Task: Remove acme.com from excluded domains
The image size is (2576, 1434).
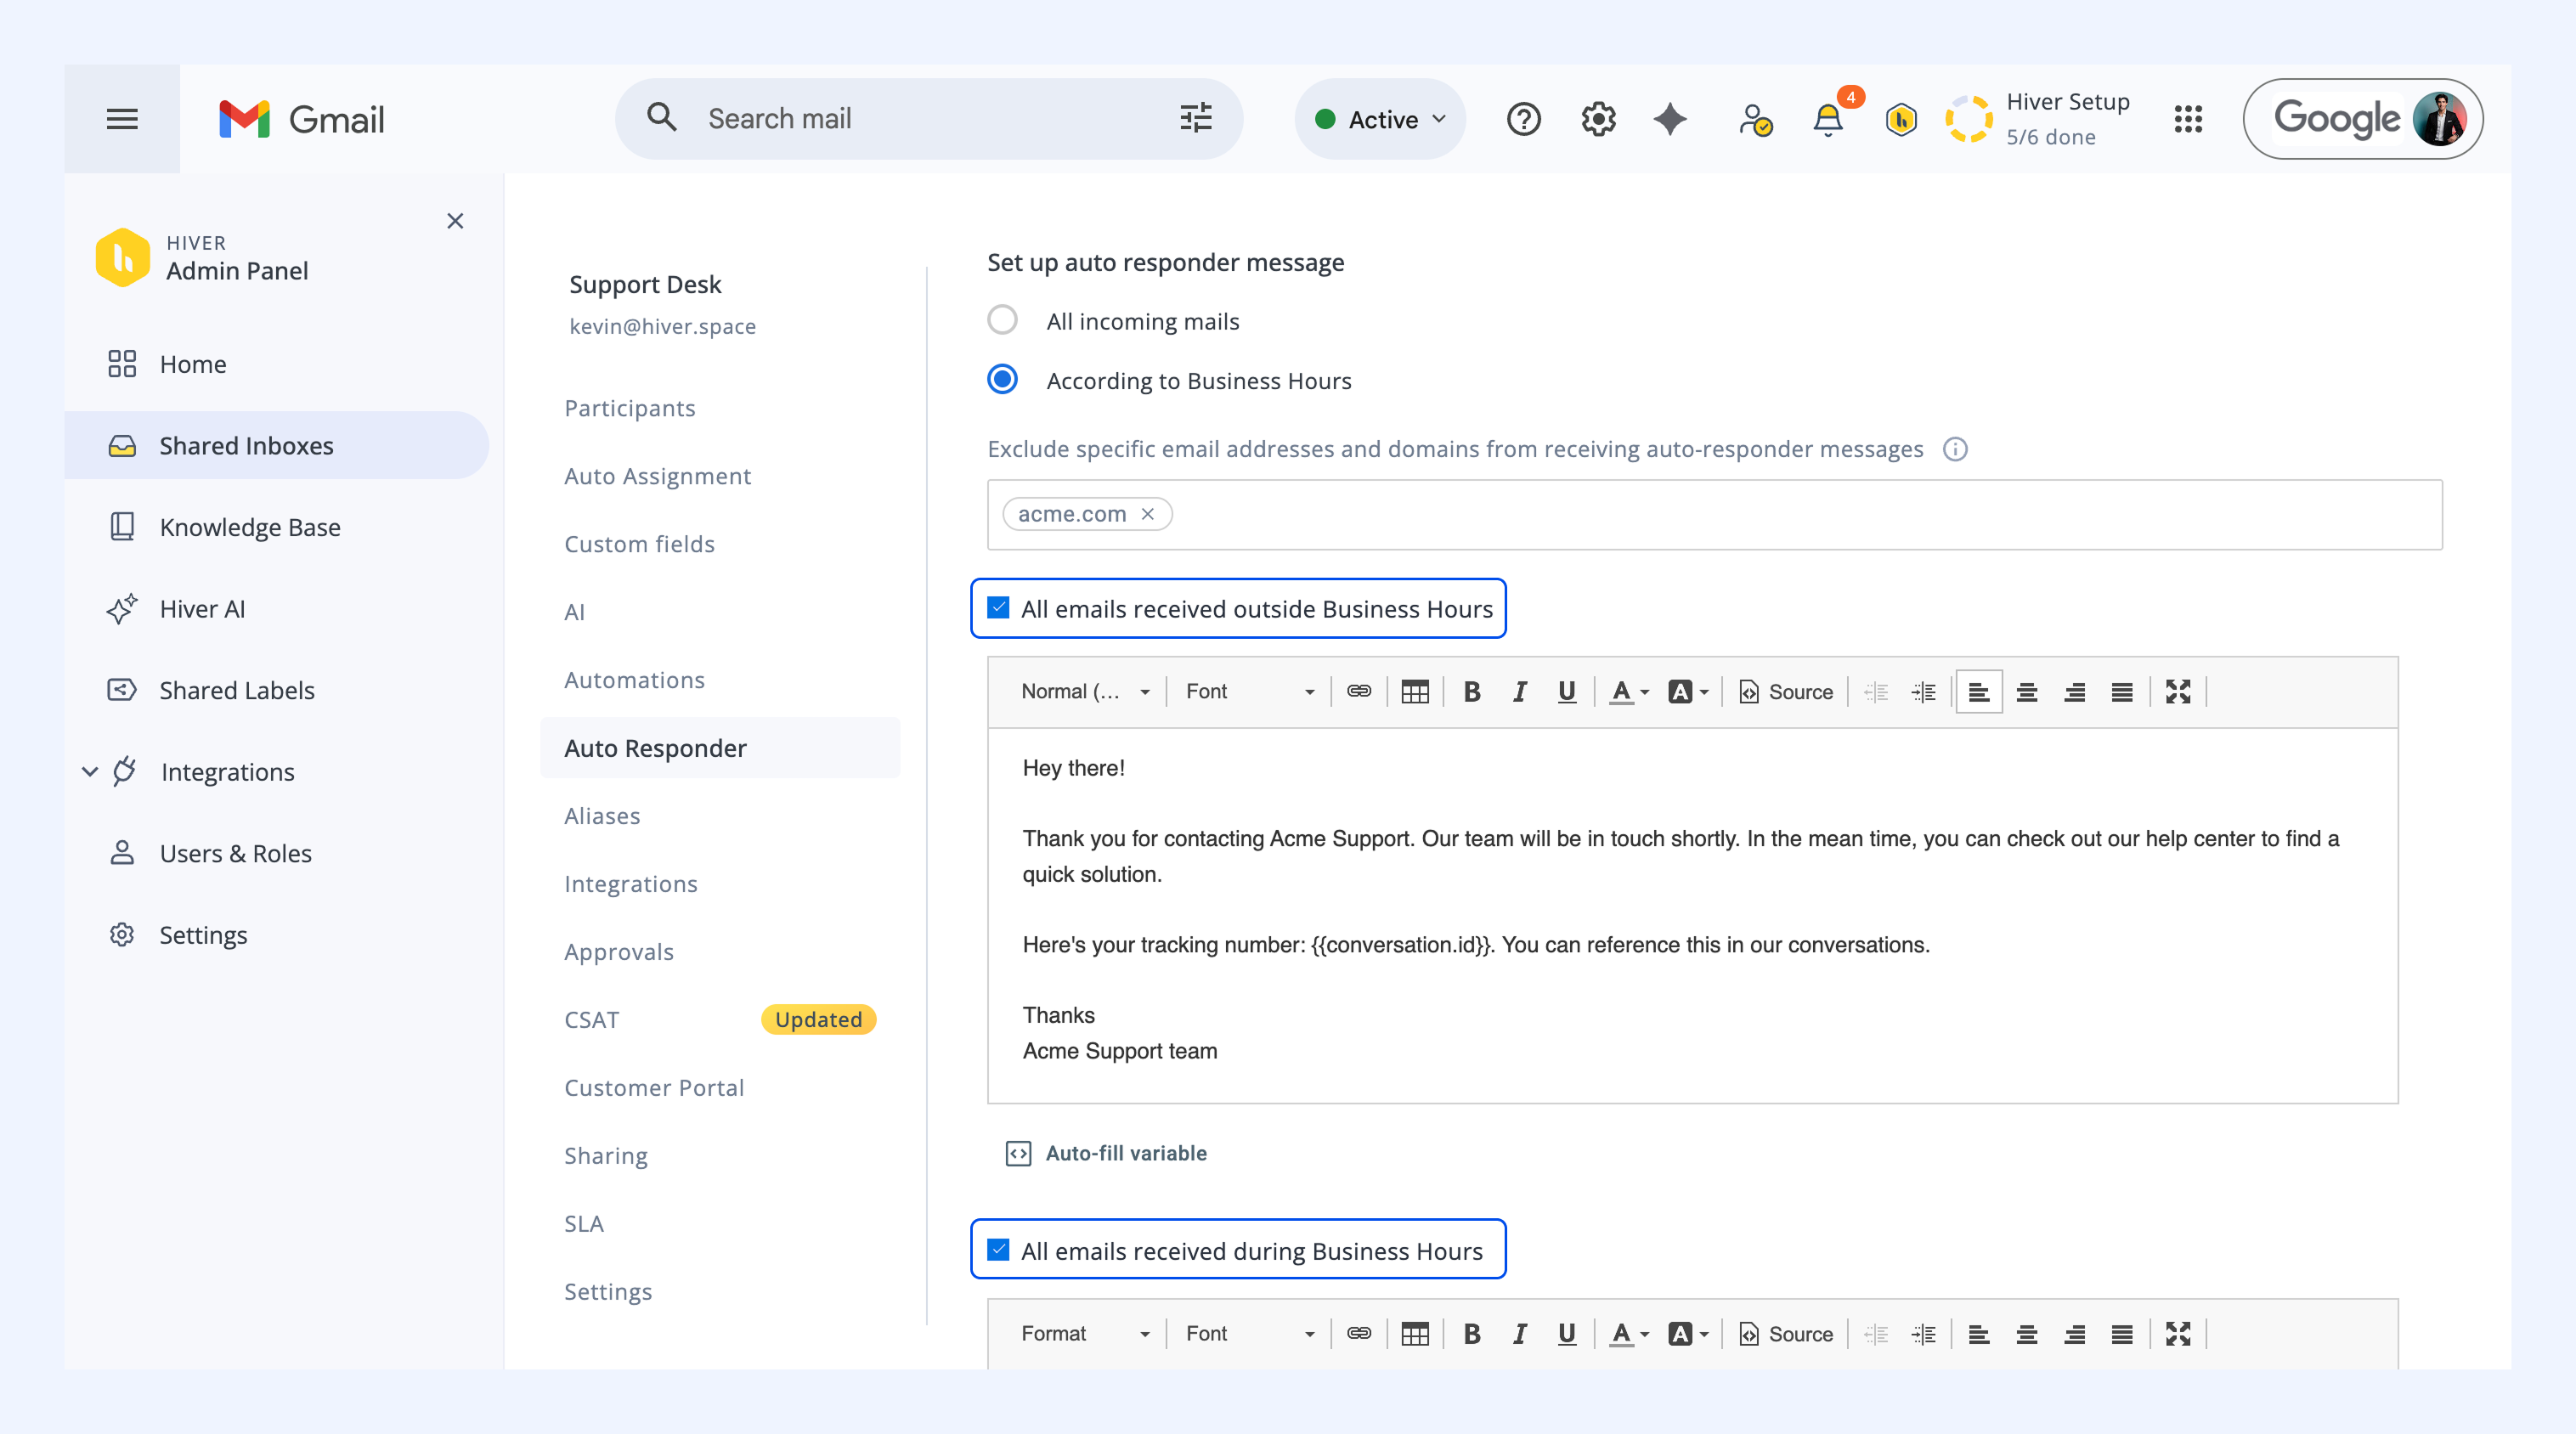Action: [x=1148, y=513]
